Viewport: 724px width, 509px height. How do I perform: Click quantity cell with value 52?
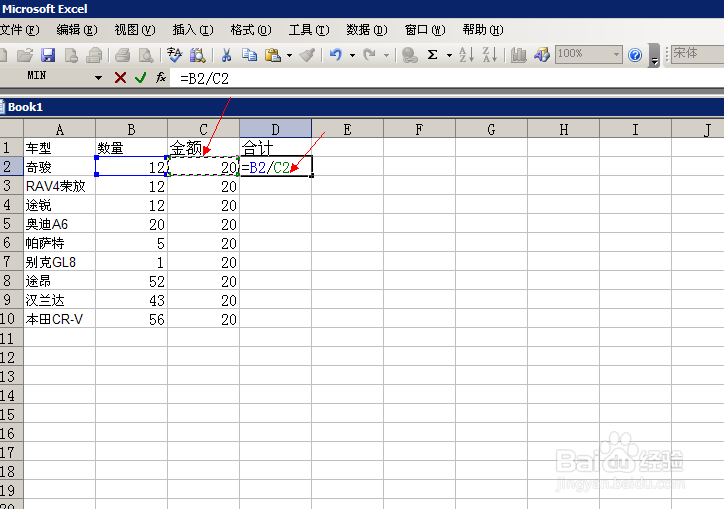[x=131, y=281]
